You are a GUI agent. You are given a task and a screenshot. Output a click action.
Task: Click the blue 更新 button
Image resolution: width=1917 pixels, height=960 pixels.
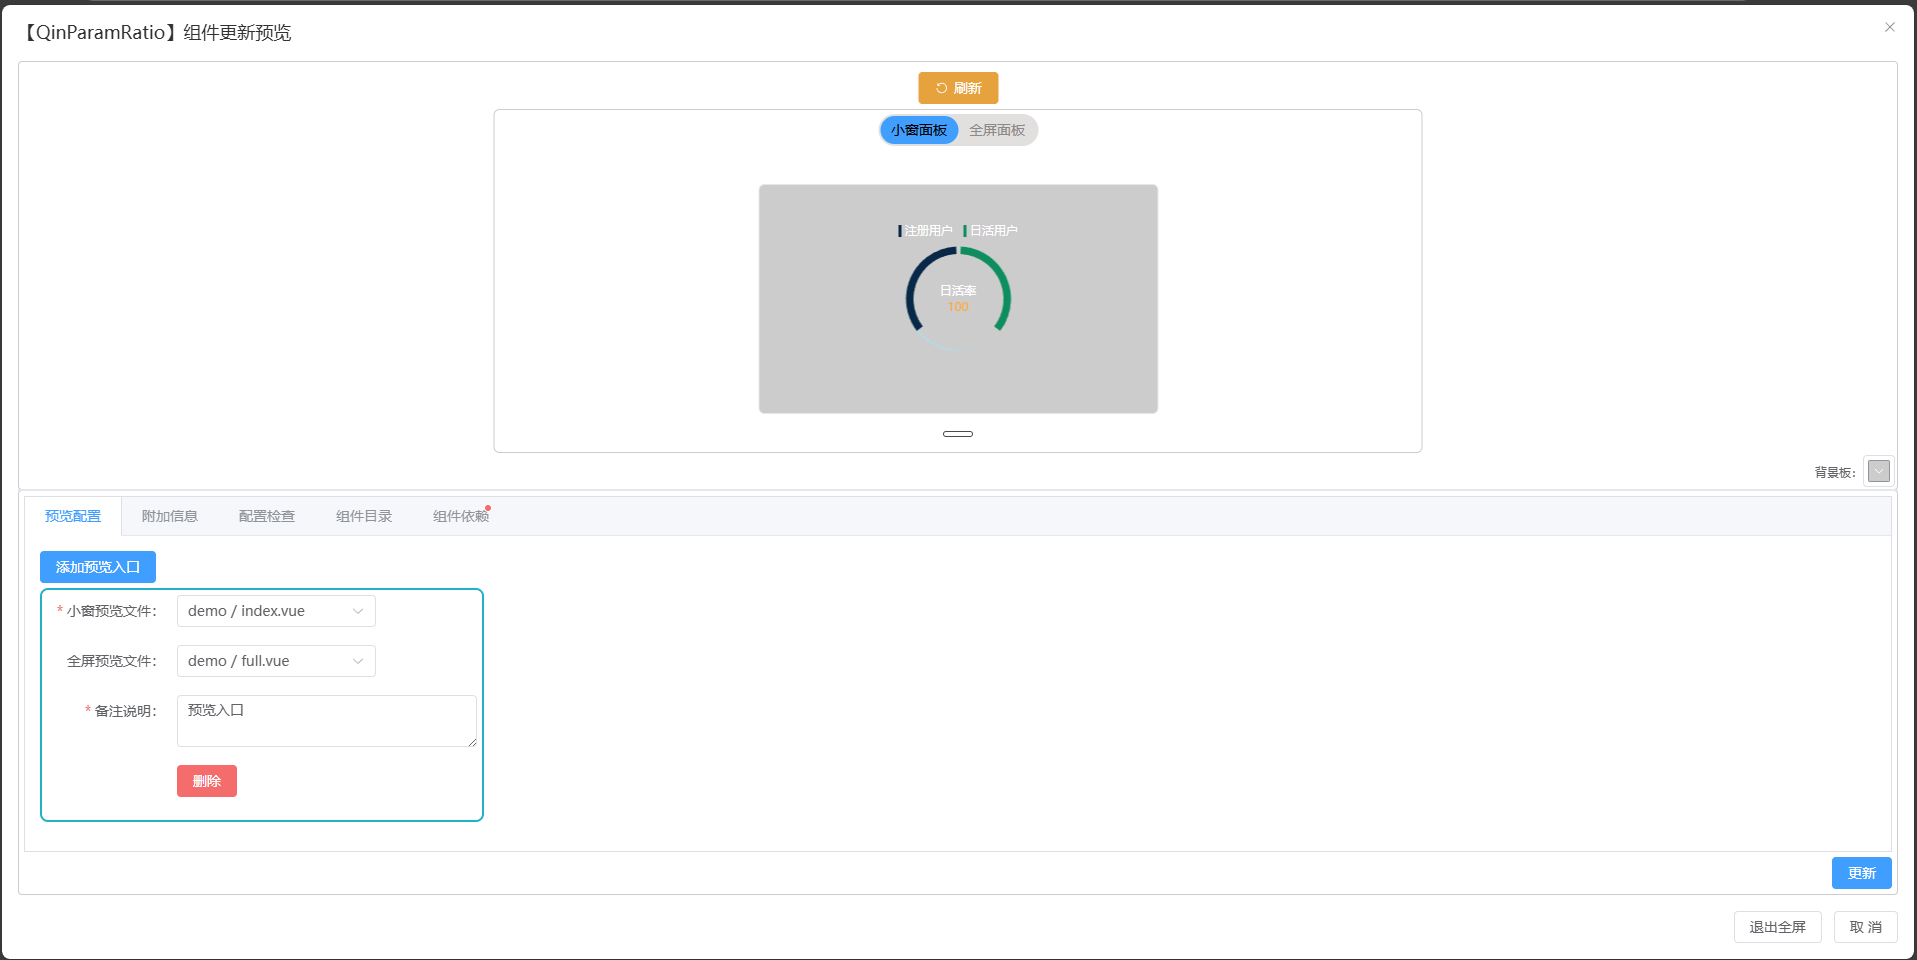[x=1860, y=873]
